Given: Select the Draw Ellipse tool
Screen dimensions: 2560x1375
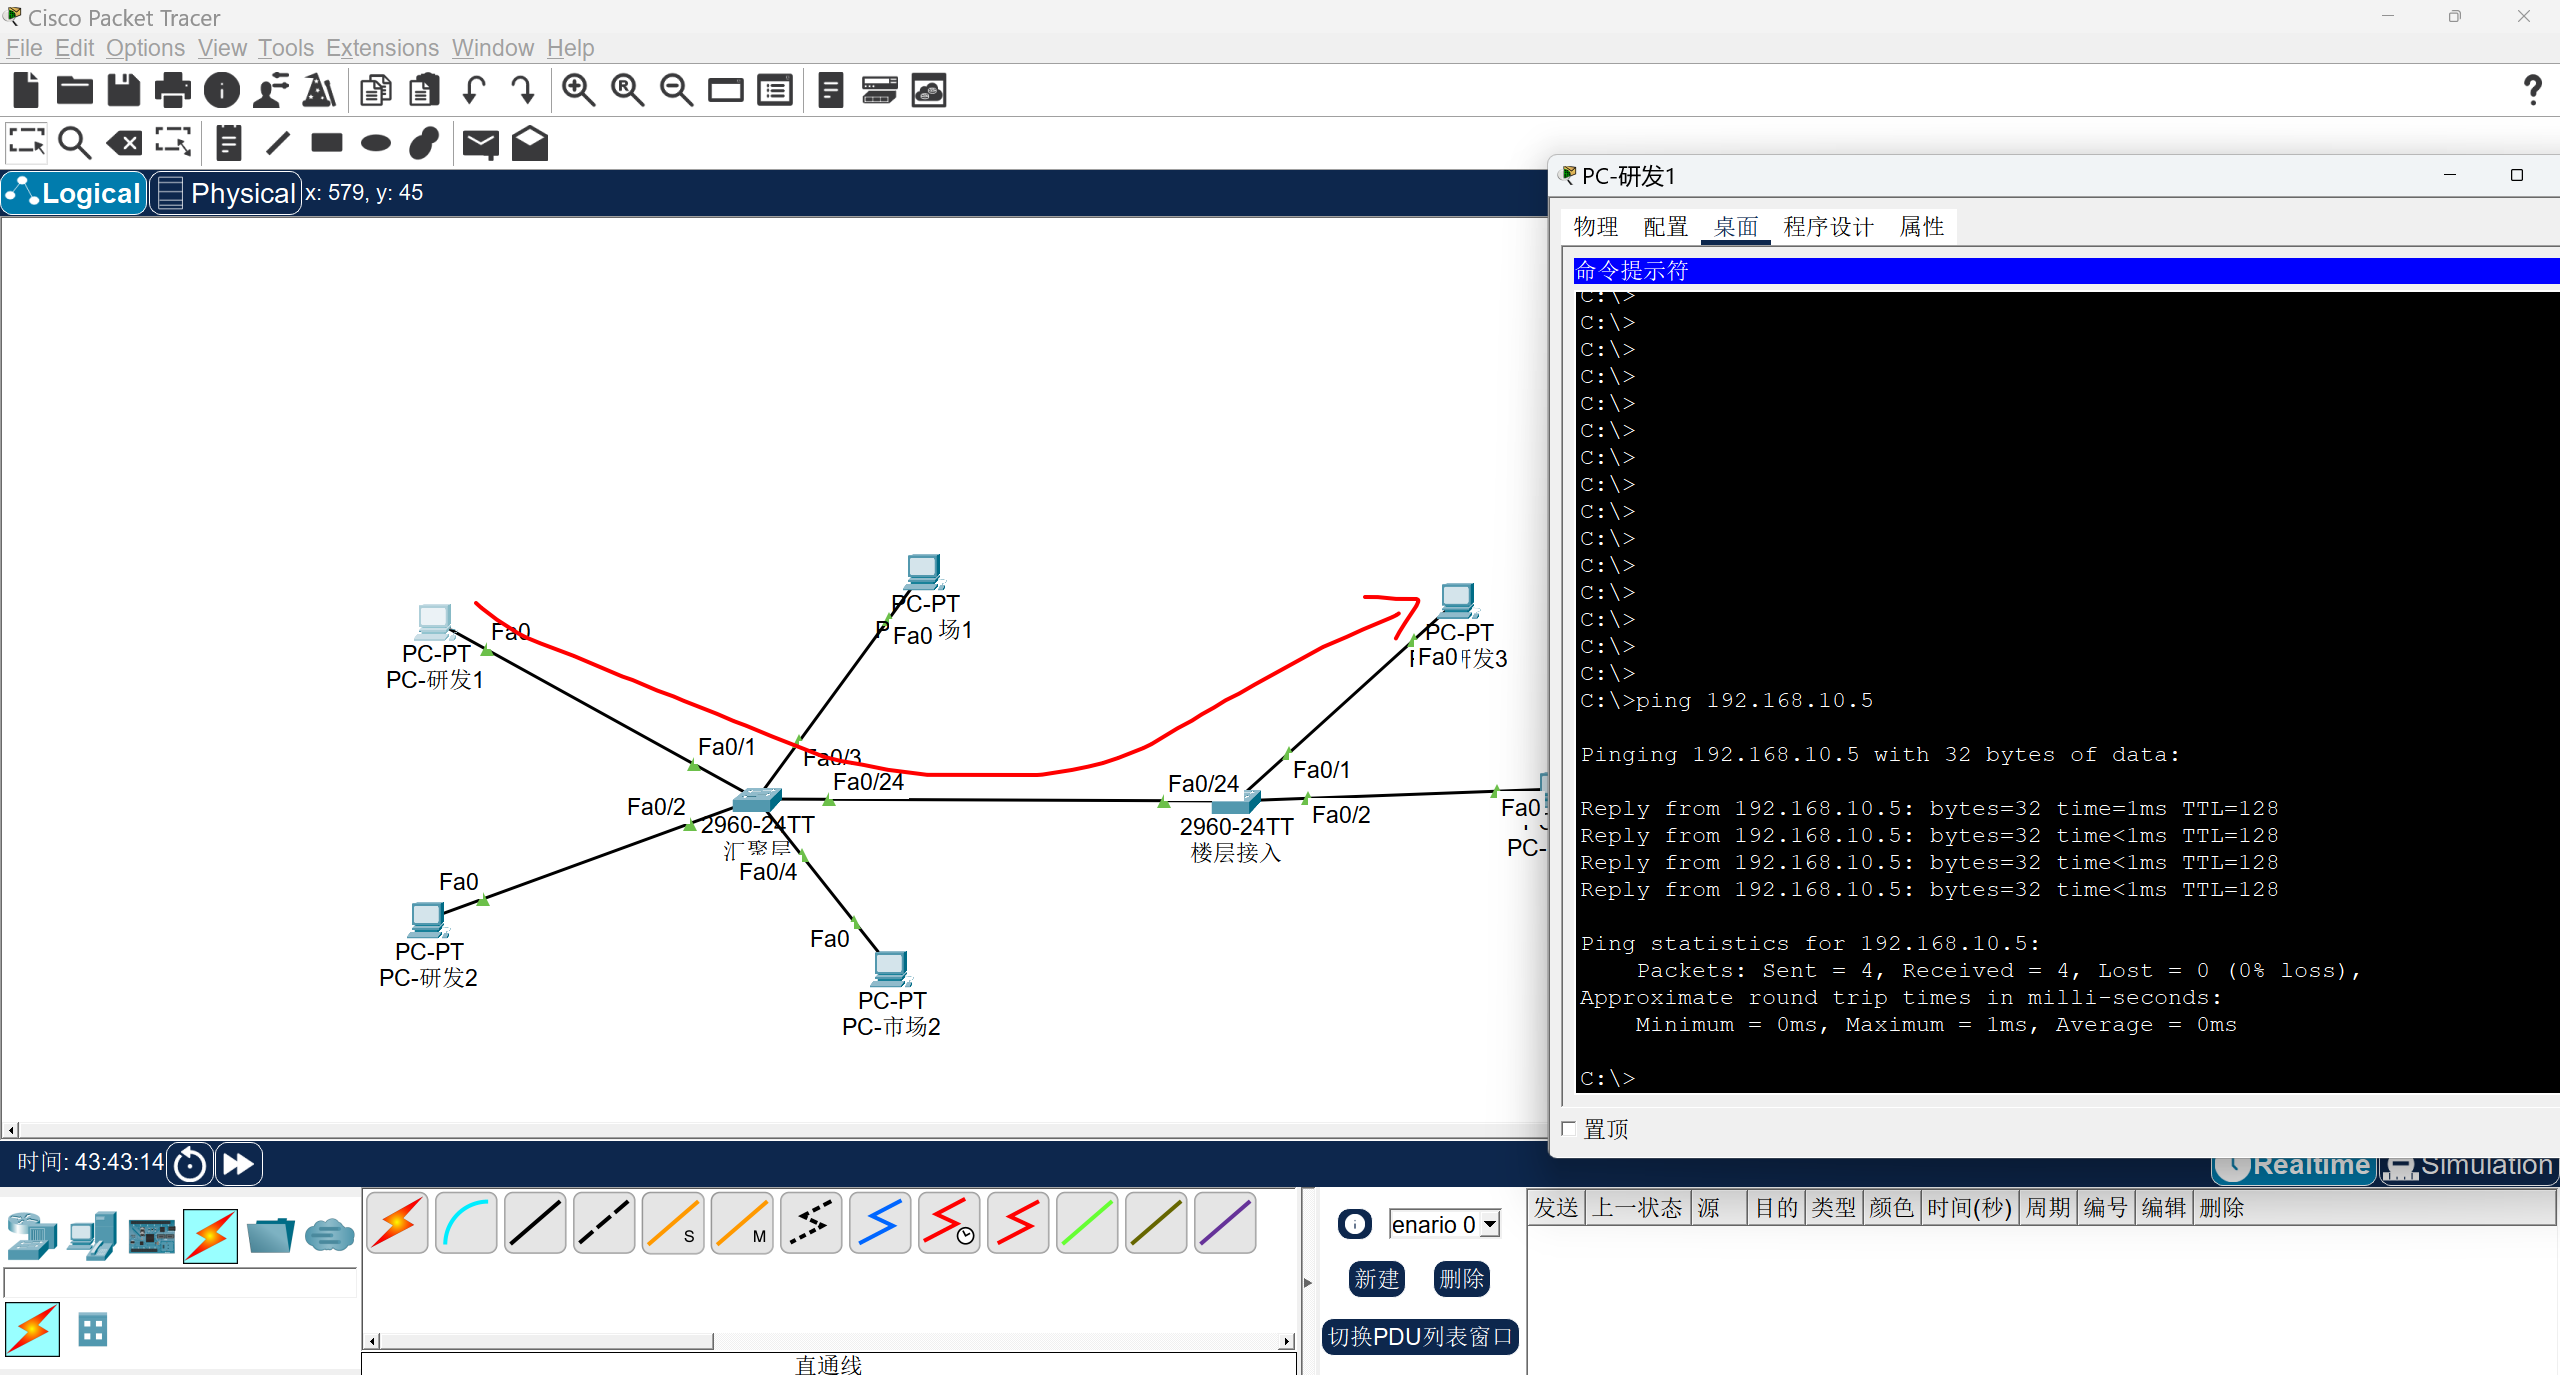Looking at the screenshot, I should click(x=376, y=143).
